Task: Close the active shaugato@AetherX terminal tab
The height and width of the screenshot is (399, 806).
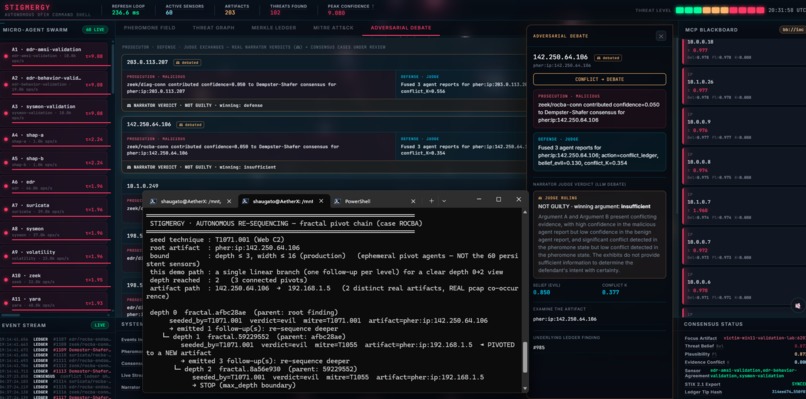Action: pyautogui.click(x=322, y=202)
